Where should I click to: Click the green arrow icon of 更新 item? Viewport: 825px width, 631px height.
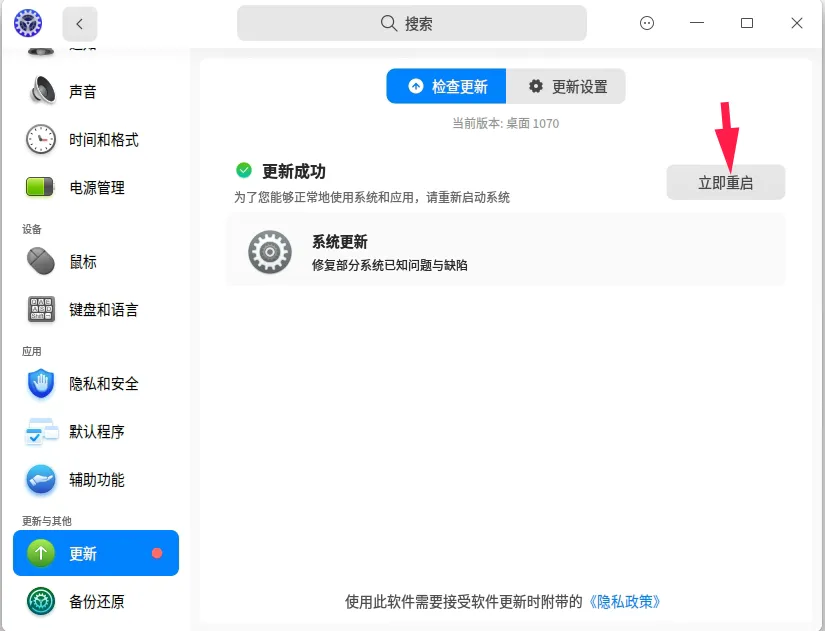point(41,553)
